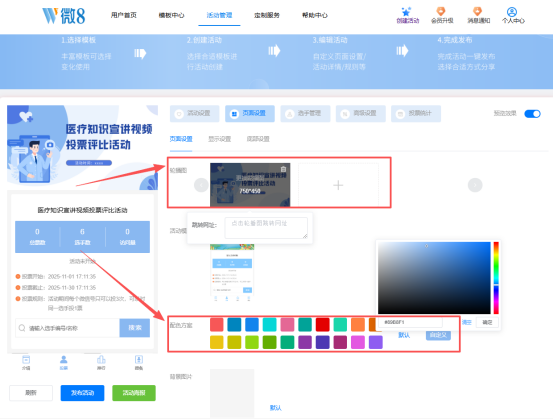The image size is (554, 419).
Task: Click 选手数 count in preview stats
Action: pos(82,237)
